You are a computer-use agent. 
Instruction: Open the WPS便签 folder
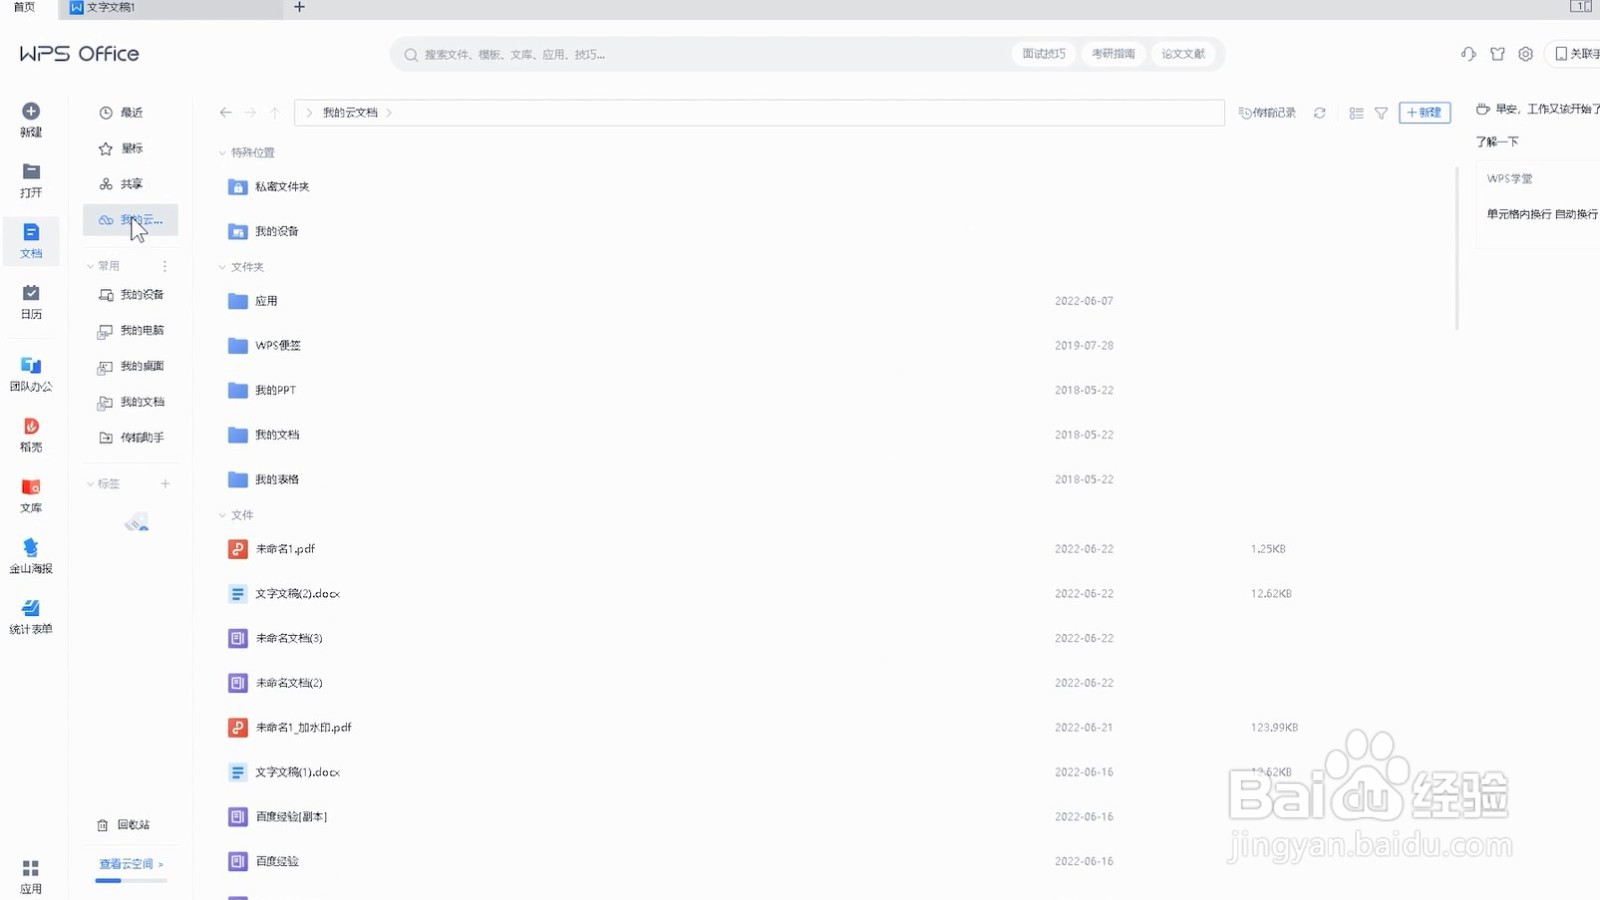click(265, 346)
